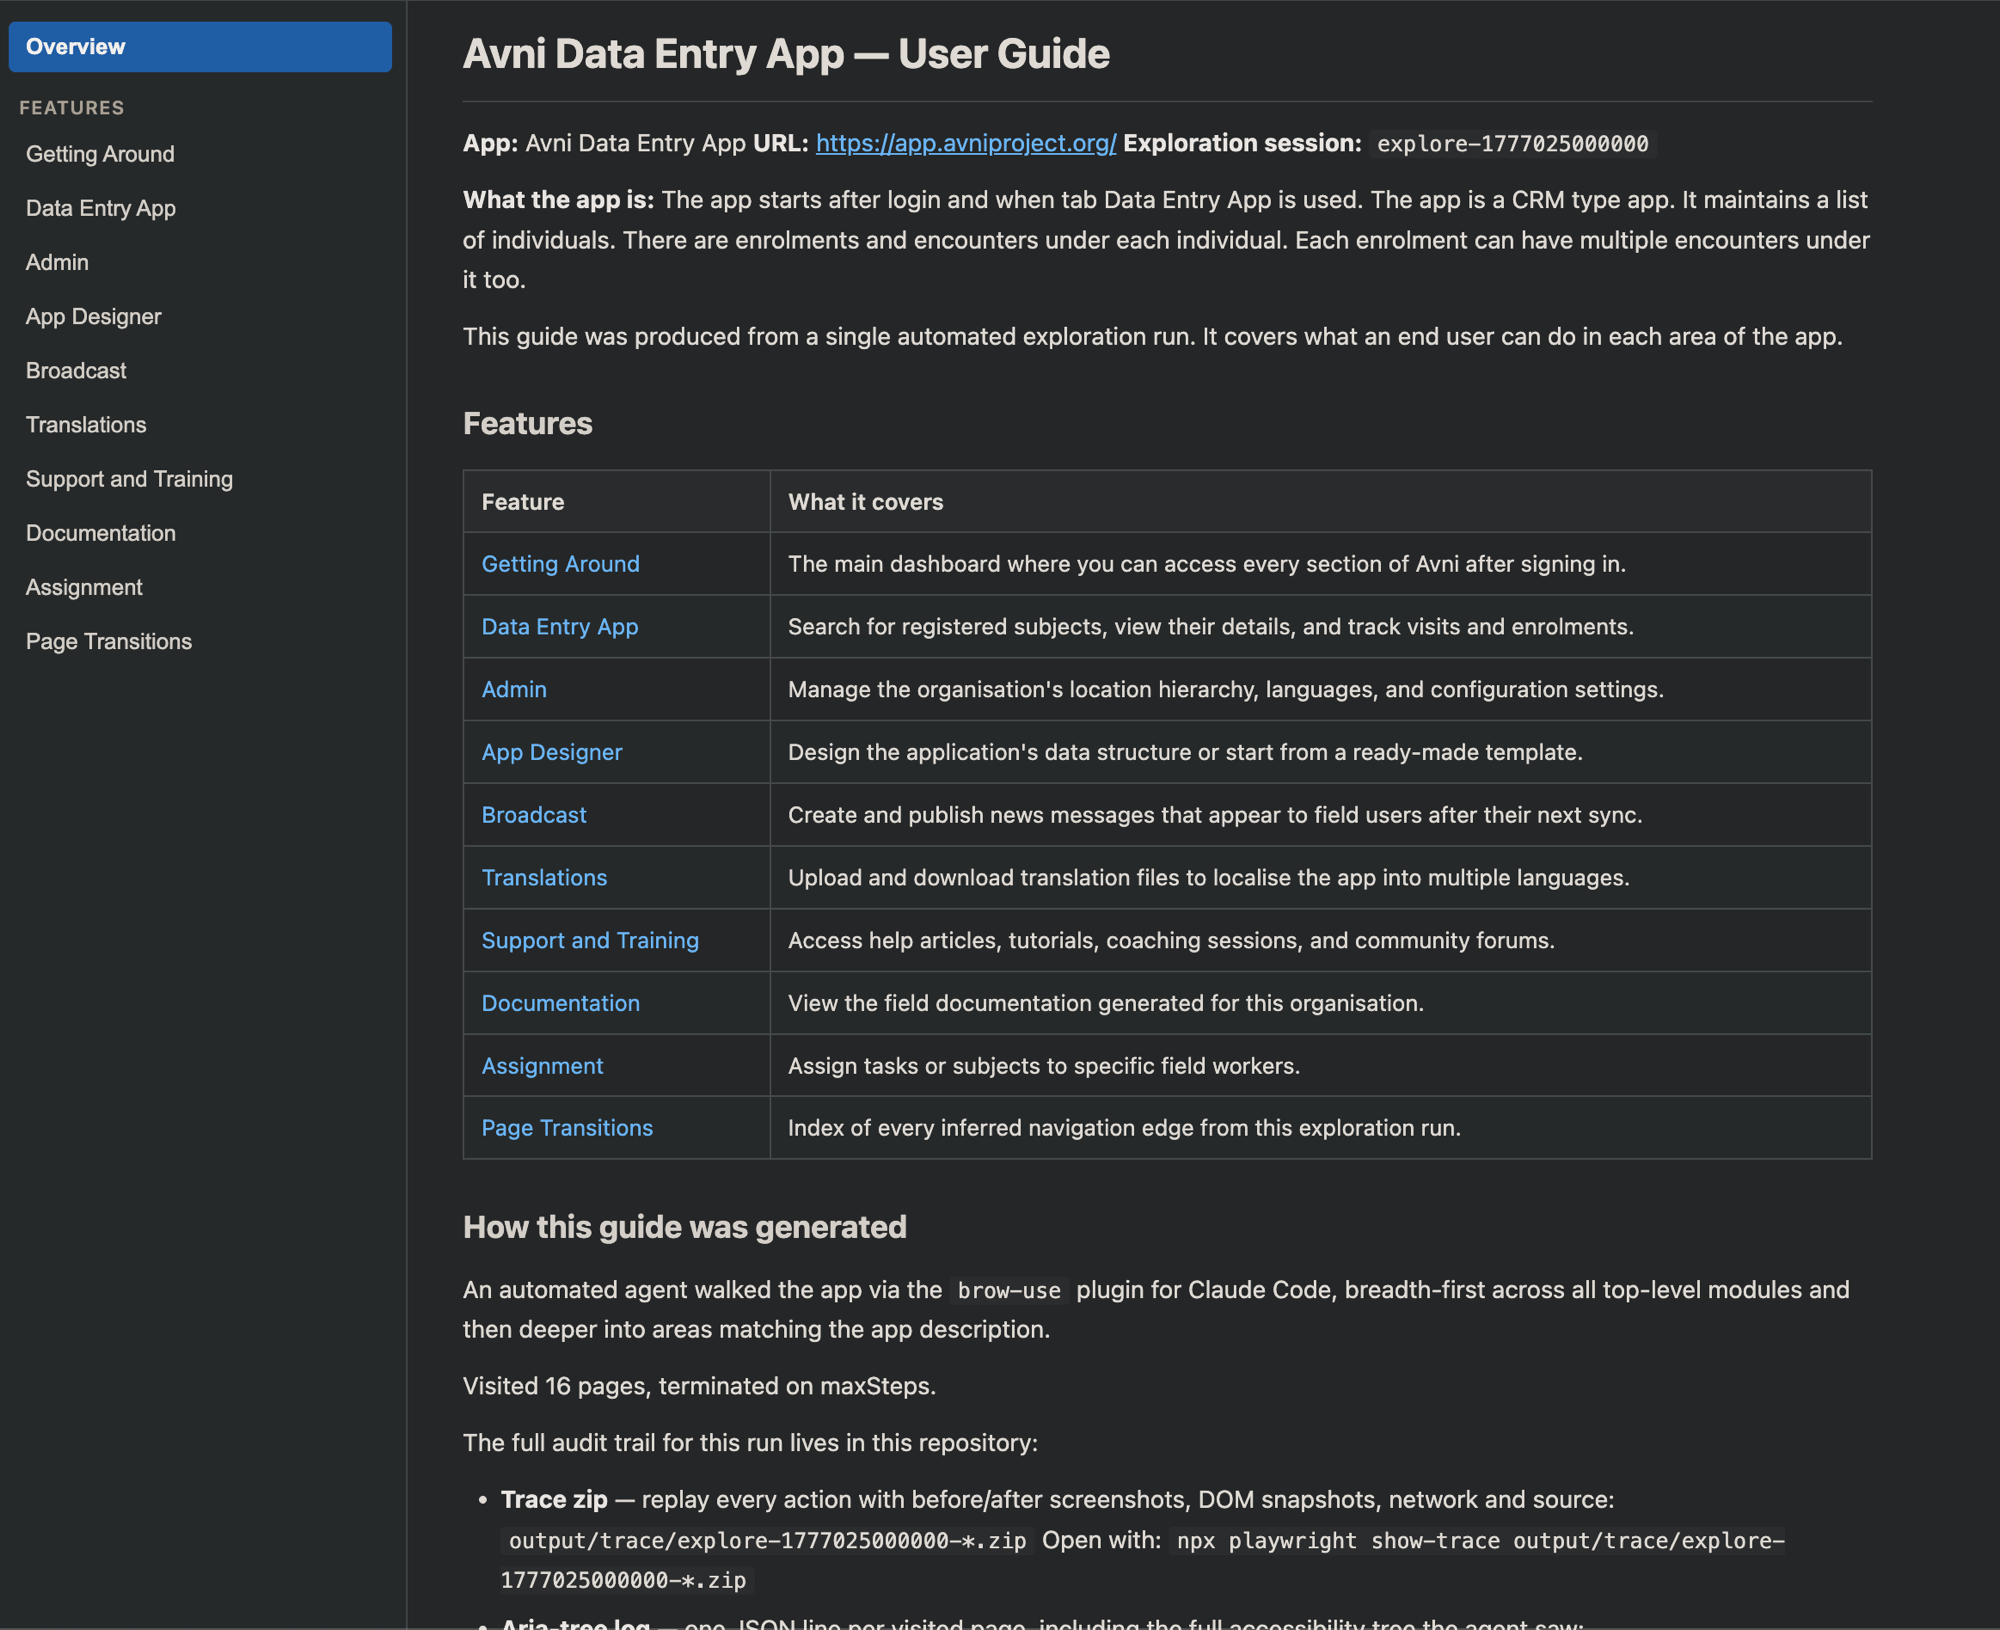The width and height of the screenshot is (2000, 1630).
Task: Open Getting Around in the sidebar
Action: (100, 154)
